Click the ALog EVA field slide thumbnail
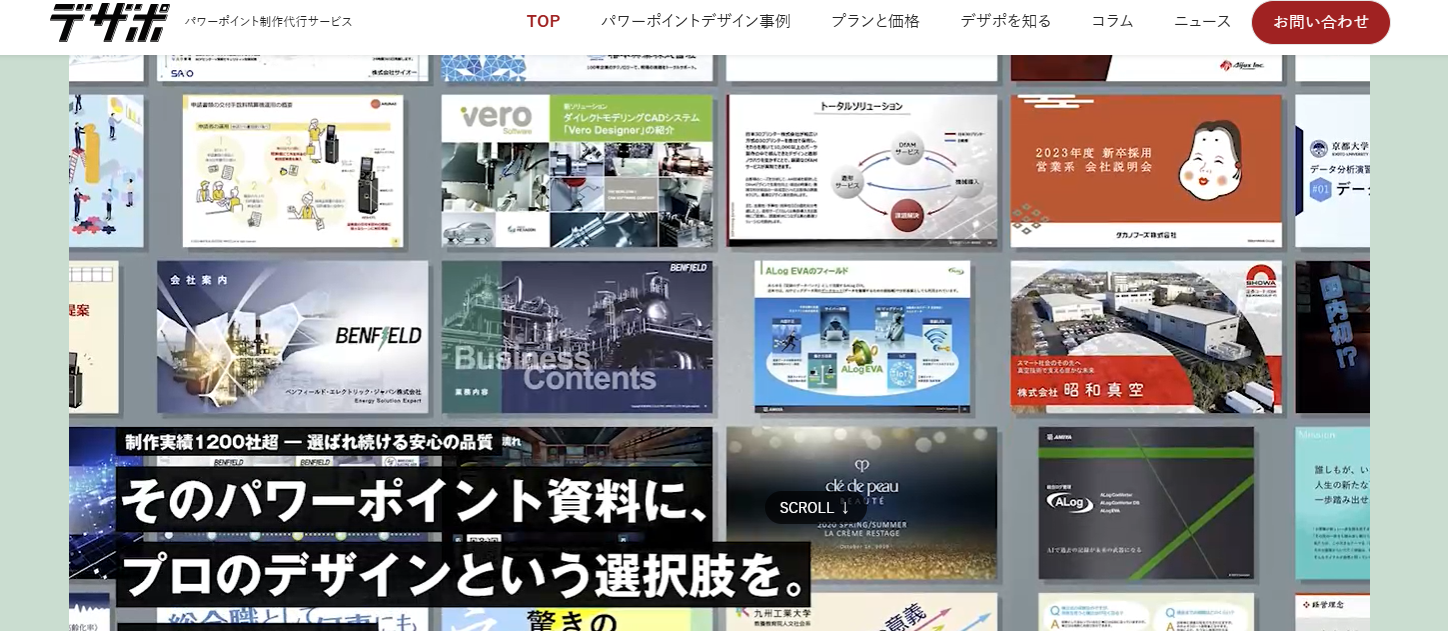The image size is (1448, 631). (x=861, y=337)
